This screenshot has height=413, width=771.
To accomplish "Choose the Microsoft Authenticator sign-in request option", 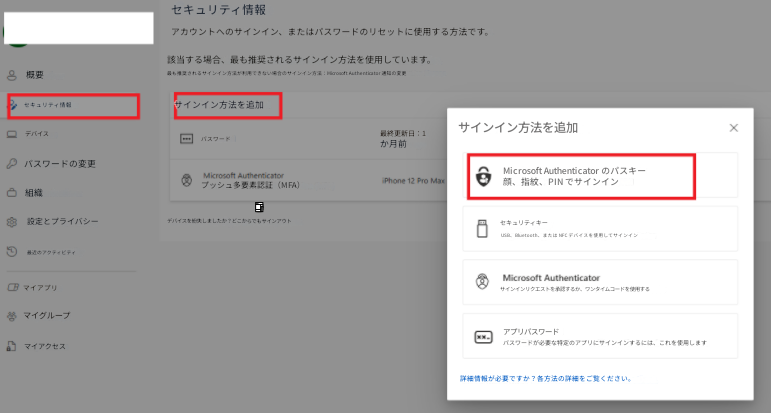I will pyautogui.click(x=600, y=282).
